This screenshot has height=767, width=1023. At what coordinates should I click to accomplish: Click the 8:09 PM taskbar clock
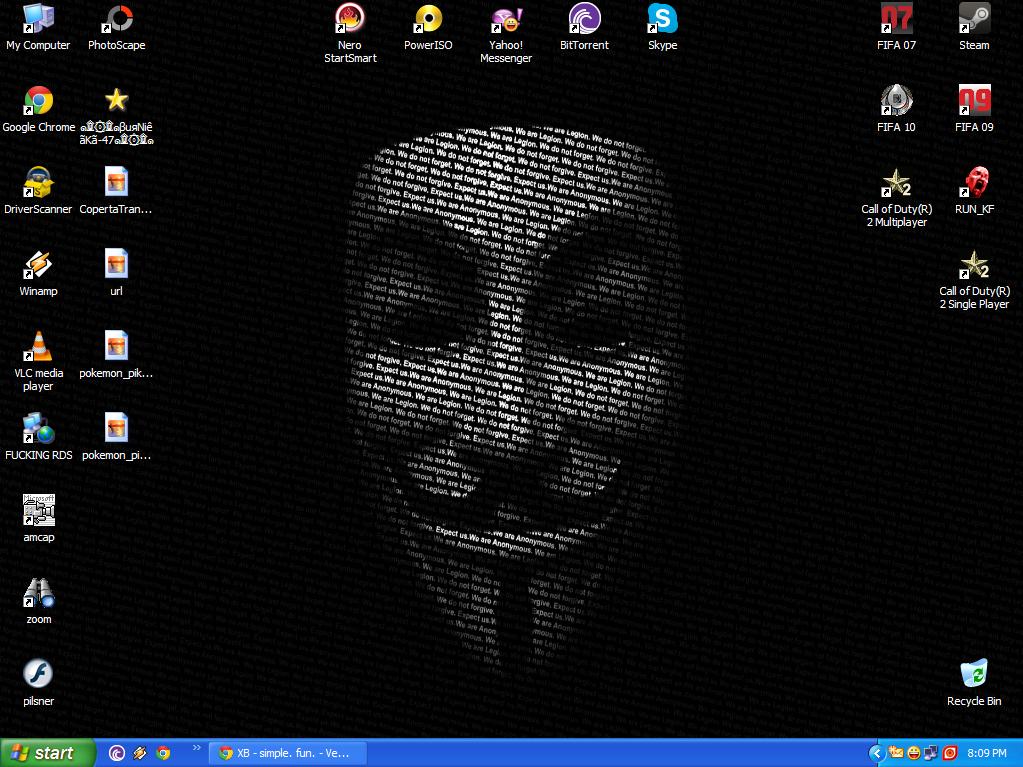pos(987,753)
